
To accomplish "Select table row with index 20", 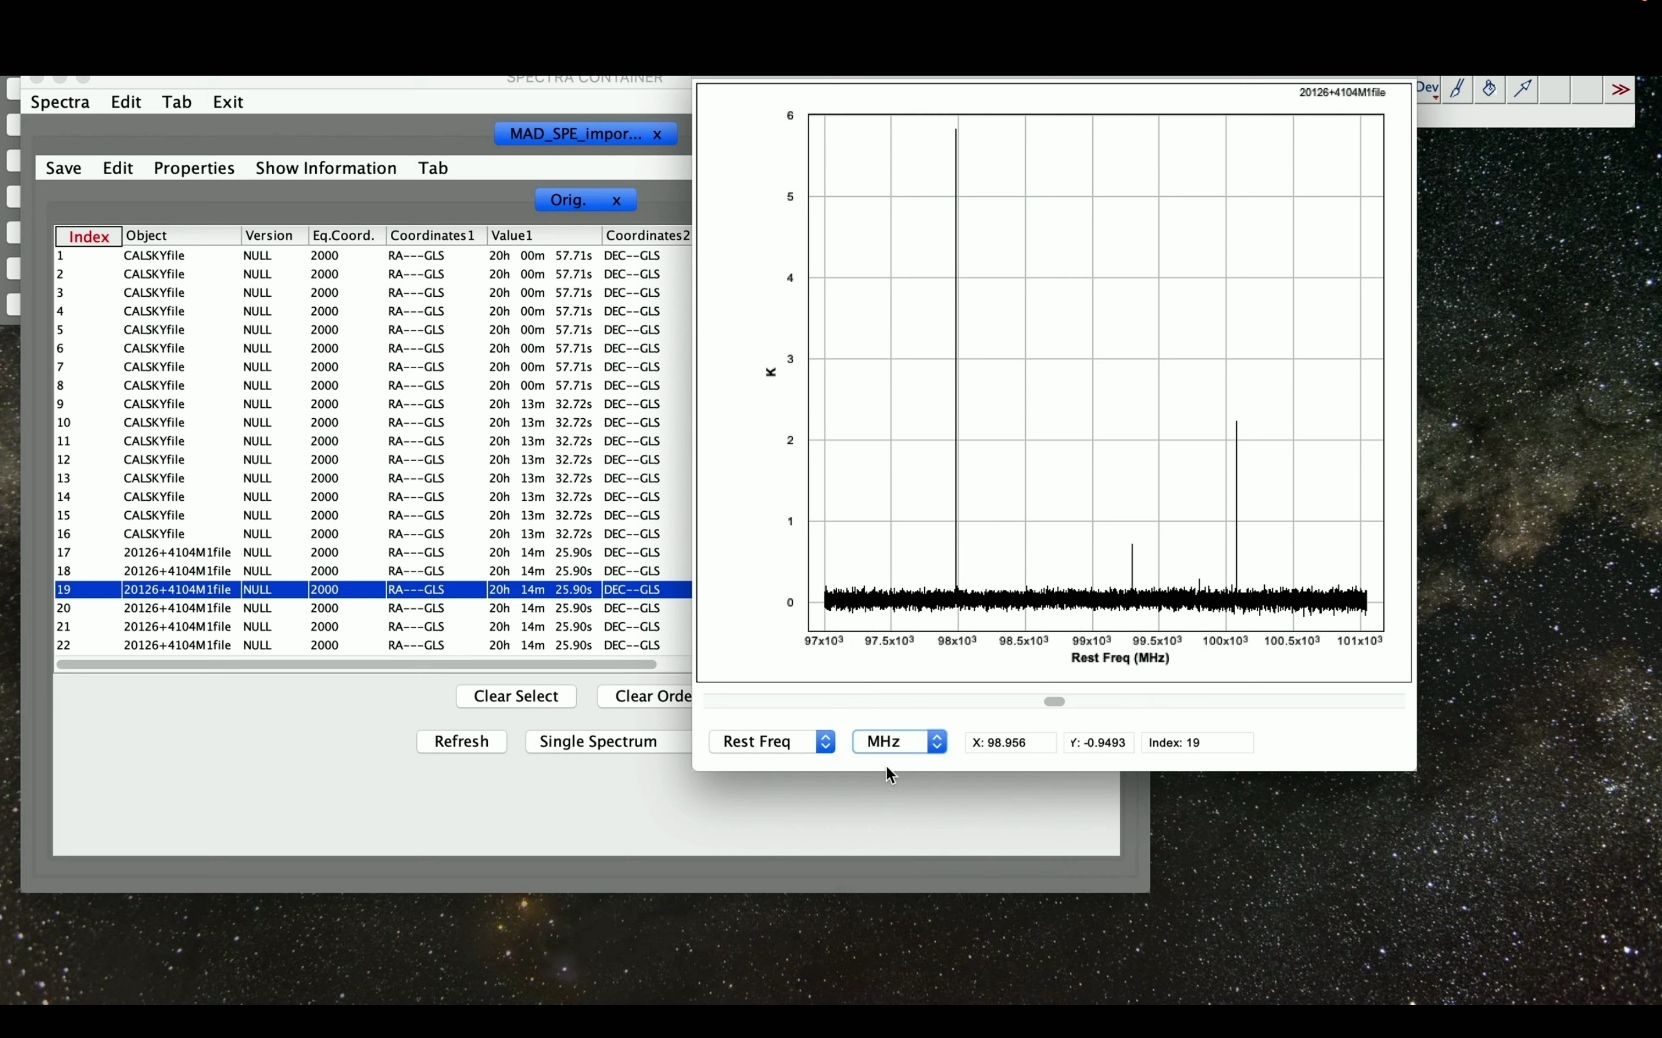I will point(373,608).
